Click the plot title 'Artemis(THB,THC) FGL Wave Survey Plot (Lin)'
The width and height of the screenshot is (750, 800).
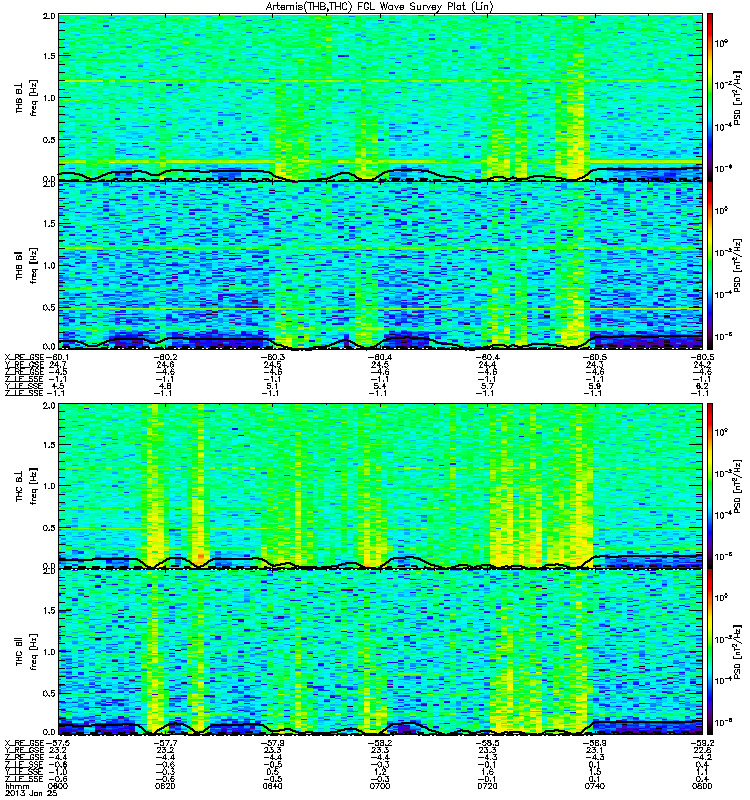(x=380, y=7)
